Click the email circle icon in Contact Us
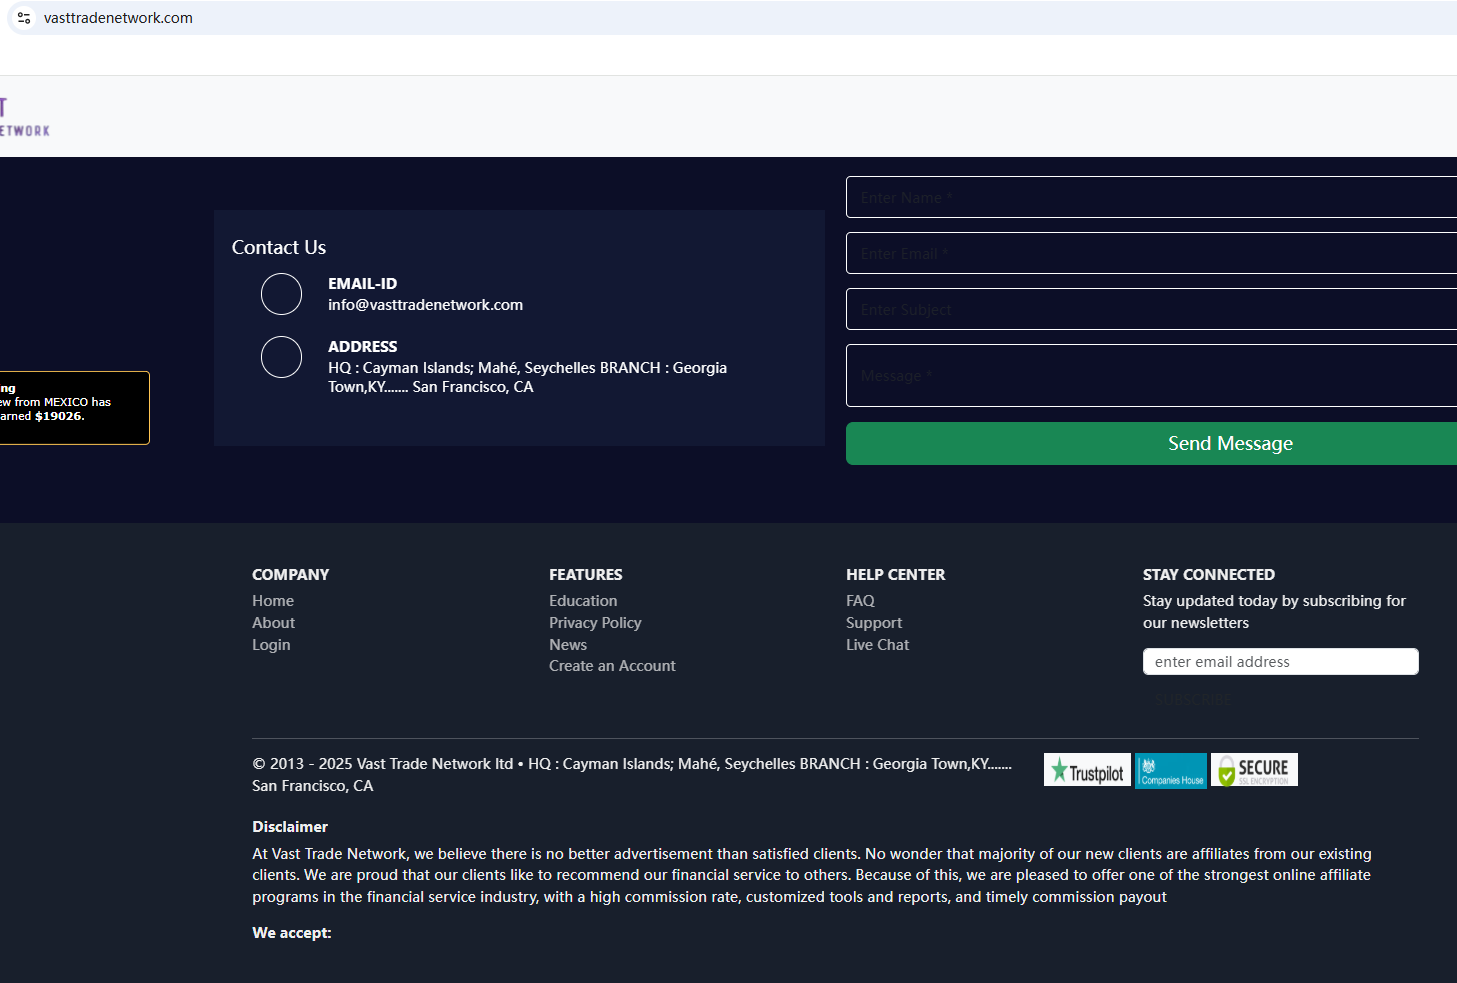Viewport: 1457px width, 983px height. tap(281, 294)
